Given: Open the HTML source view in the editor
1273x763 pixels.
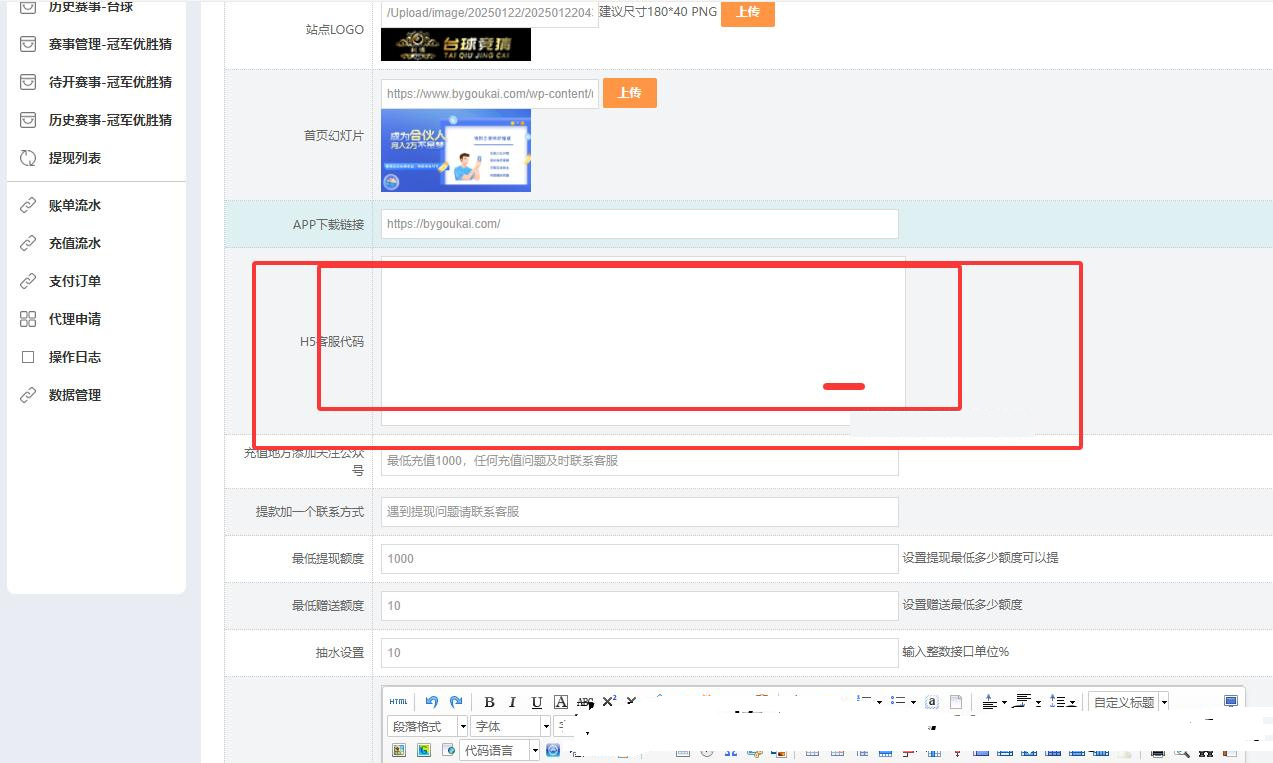Looking at the screenshot, I should point(398,701).
